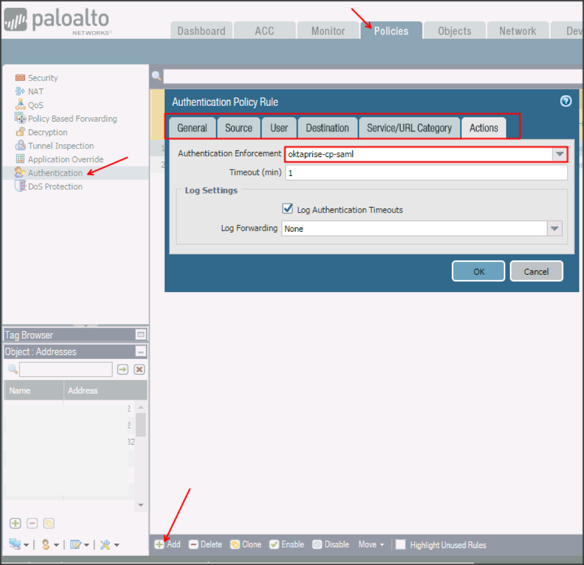Click the green arrow apply filter icon
This screenshot has height=565, width=584.
[x=123, y=369]
